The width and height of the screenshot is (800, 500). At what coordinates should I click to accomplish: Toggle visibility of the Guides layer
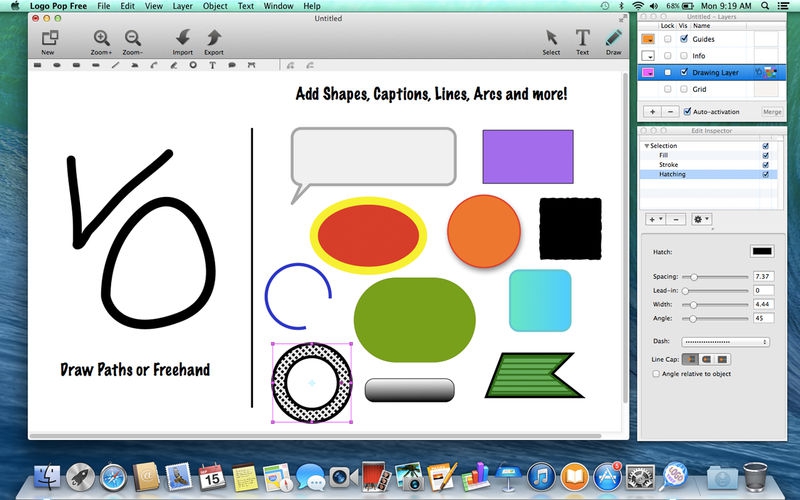683,39
